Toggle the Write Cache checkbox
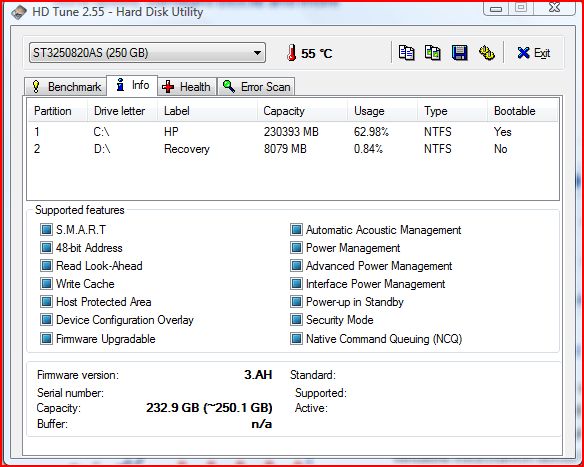 [x=46, y=284]
